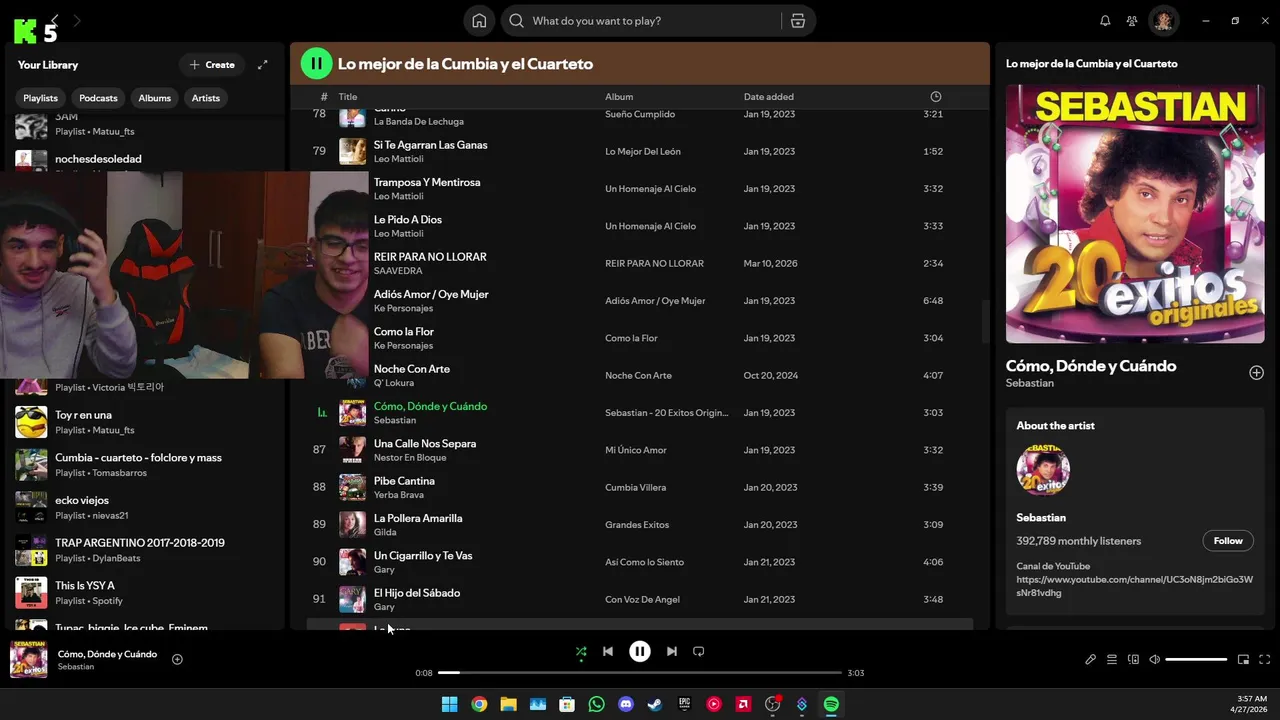Filter library by Podcasts

(98, 98)
